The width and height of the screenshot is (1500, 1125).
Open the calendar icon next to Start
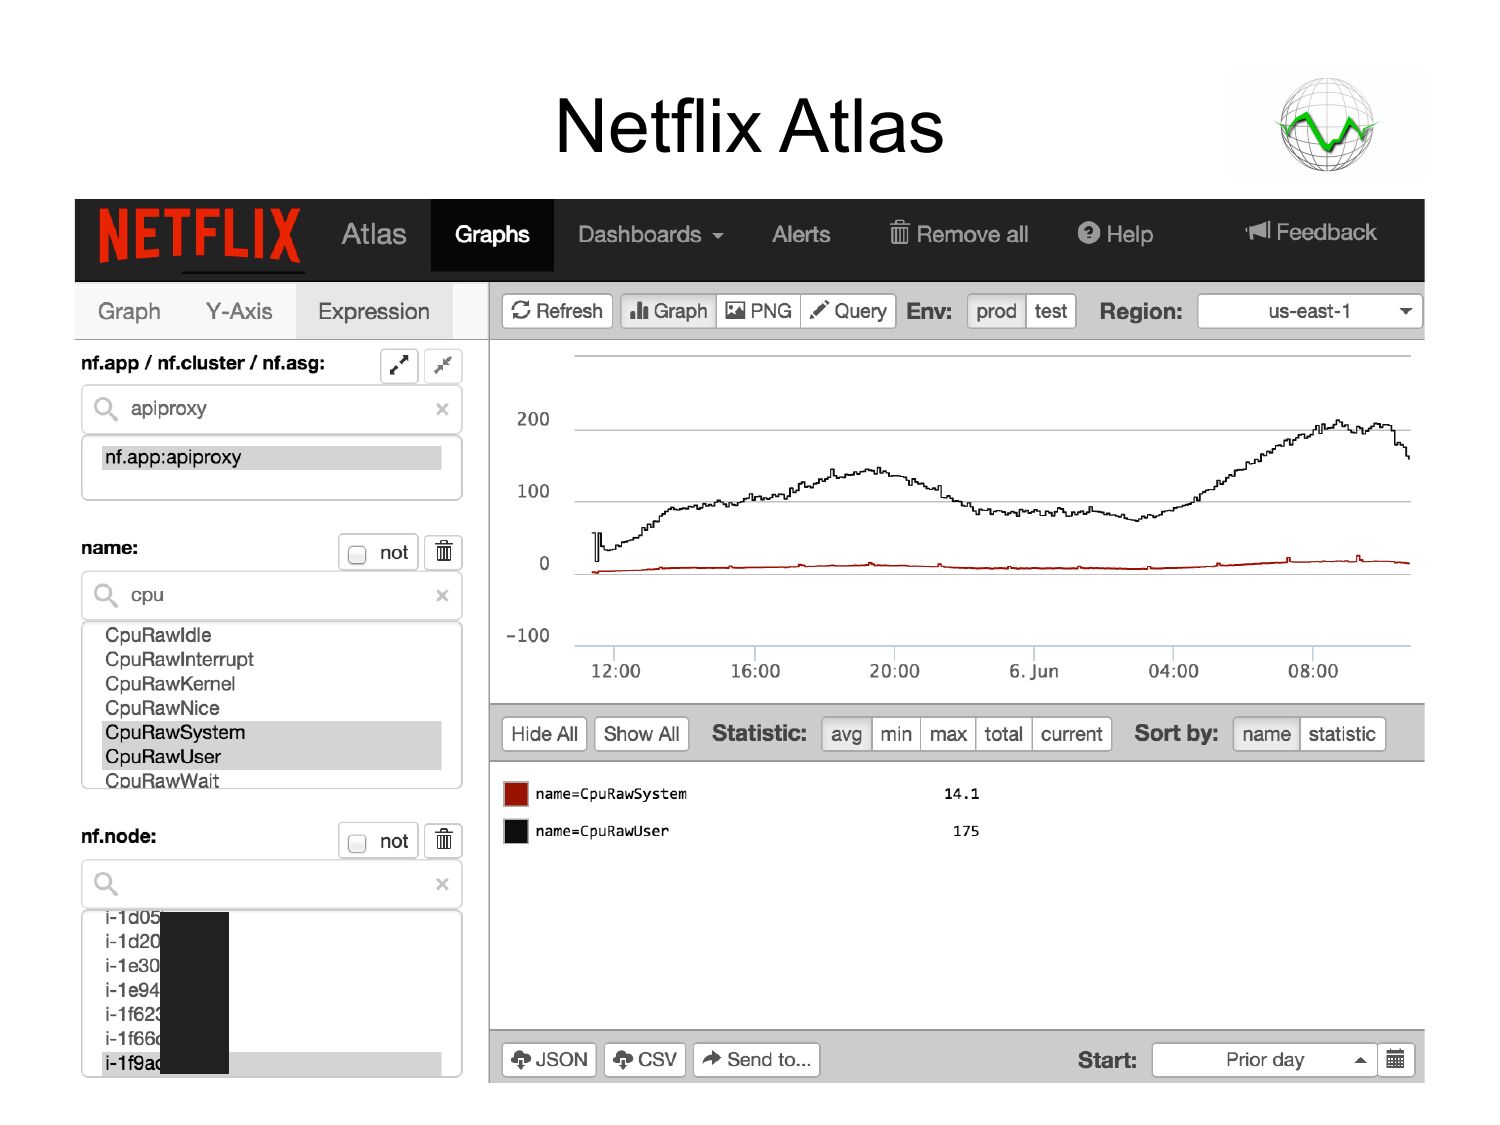[x=1395, y=1060]
